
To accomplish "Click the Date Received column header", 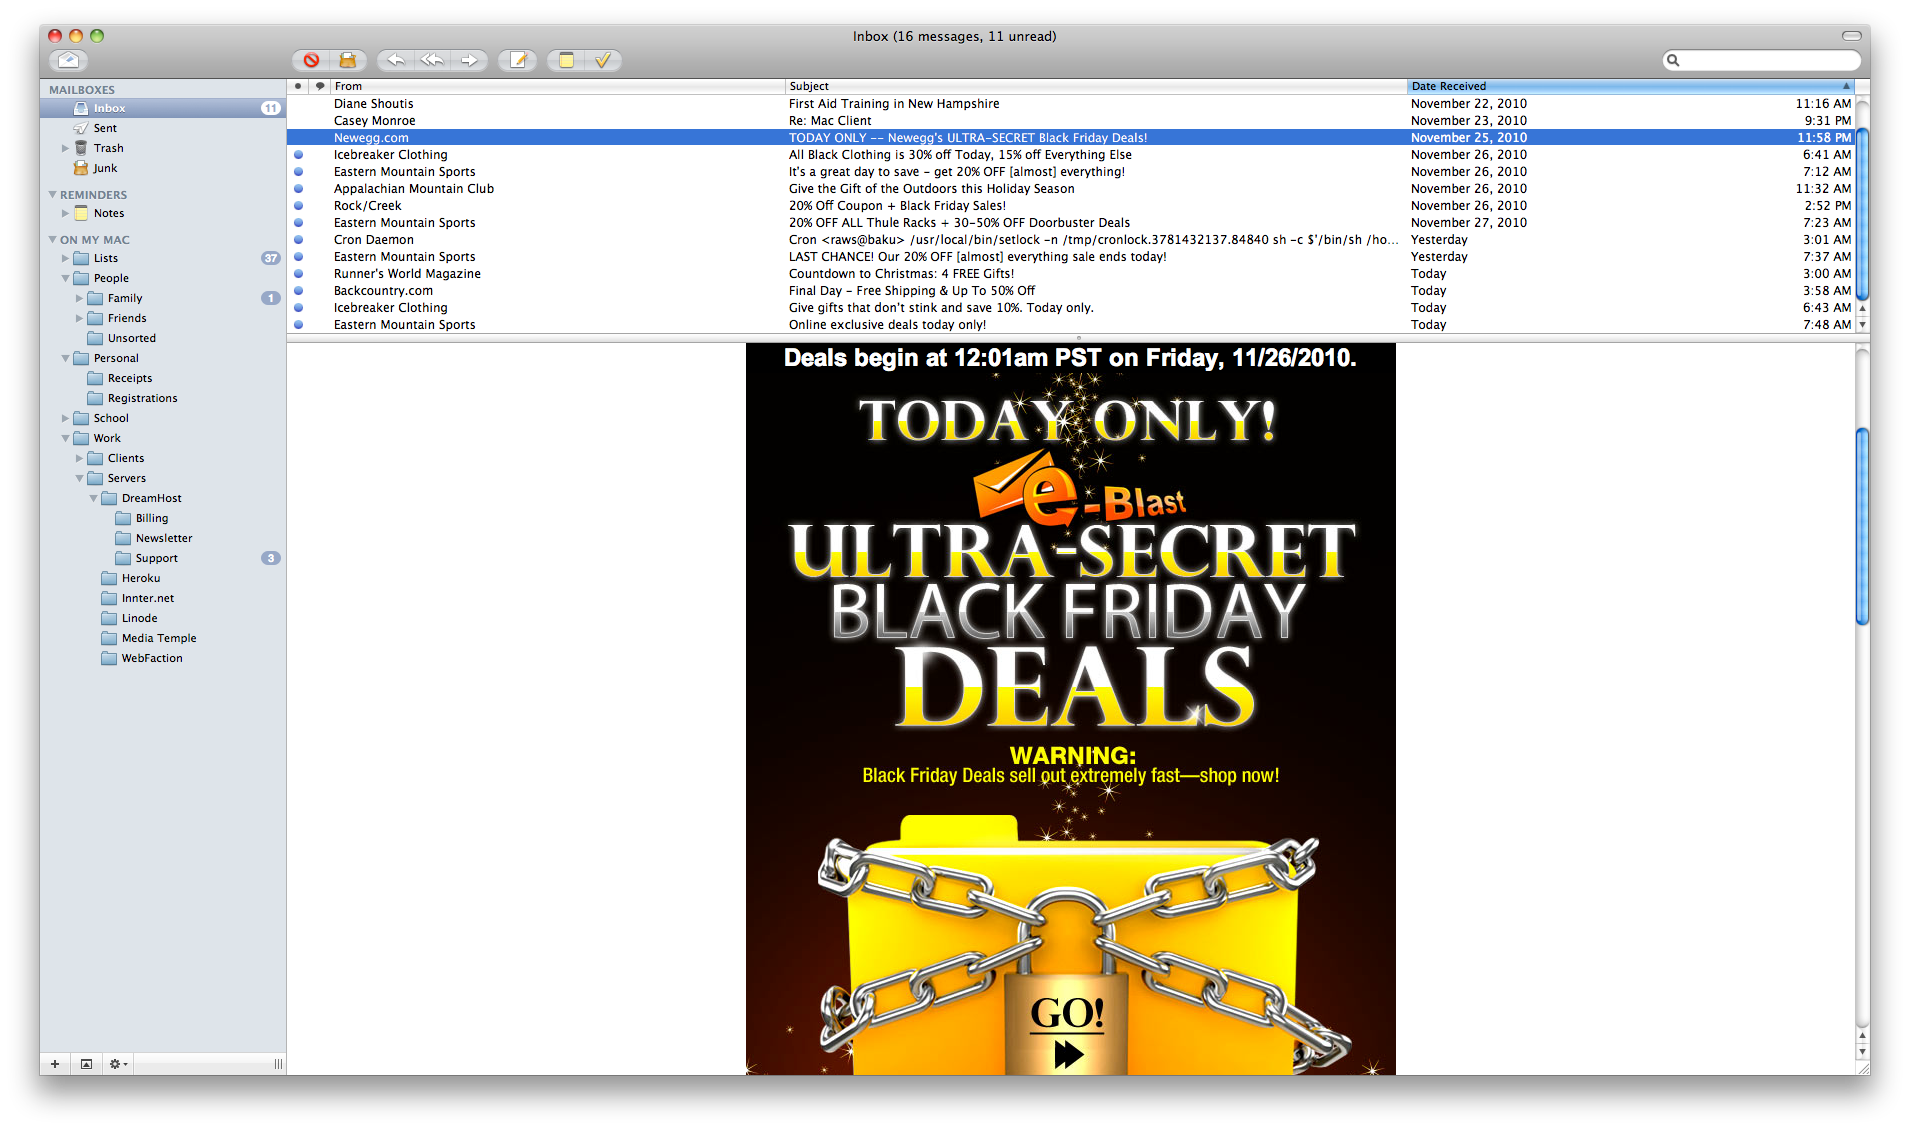I will [1631, 86].
